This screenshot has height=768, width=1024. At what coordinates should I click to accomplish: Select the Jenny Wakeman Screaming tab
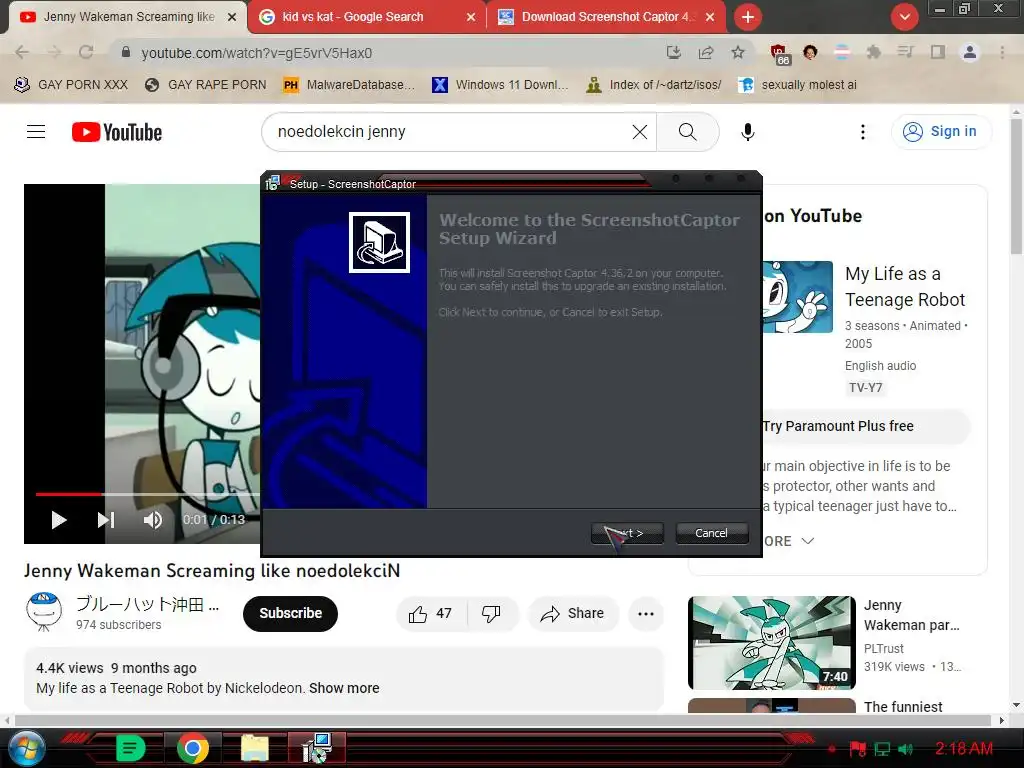click(x=127, y=17)
